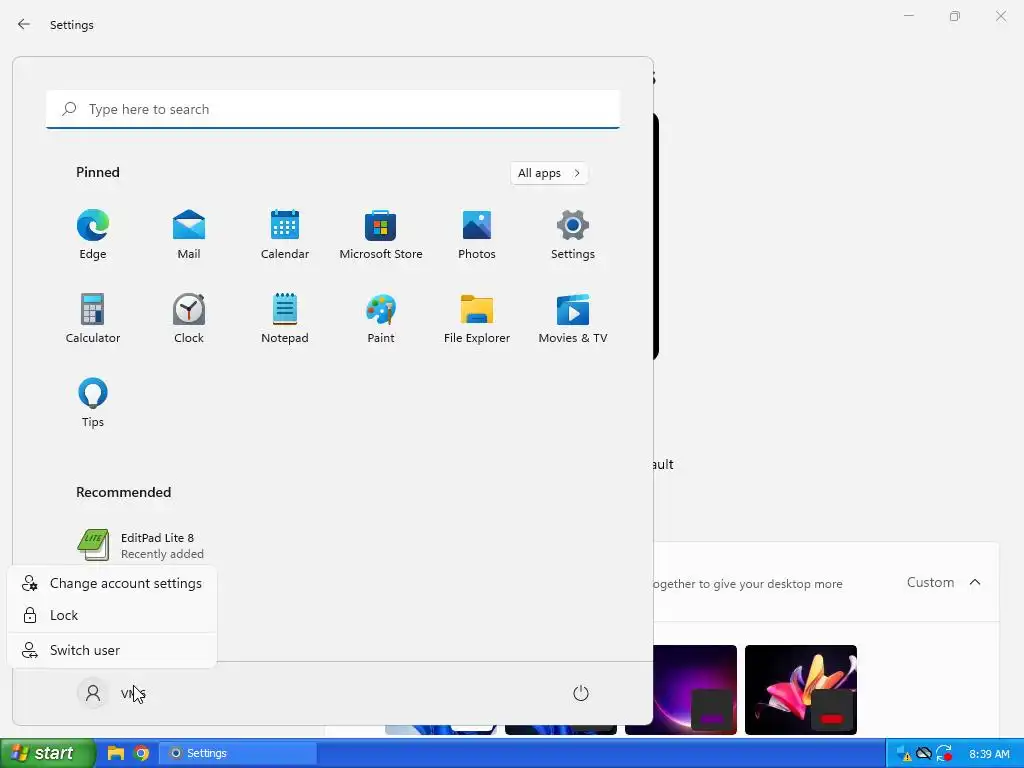
Task: Select the purple glow theme thumbnail
Action: [680, 690]
